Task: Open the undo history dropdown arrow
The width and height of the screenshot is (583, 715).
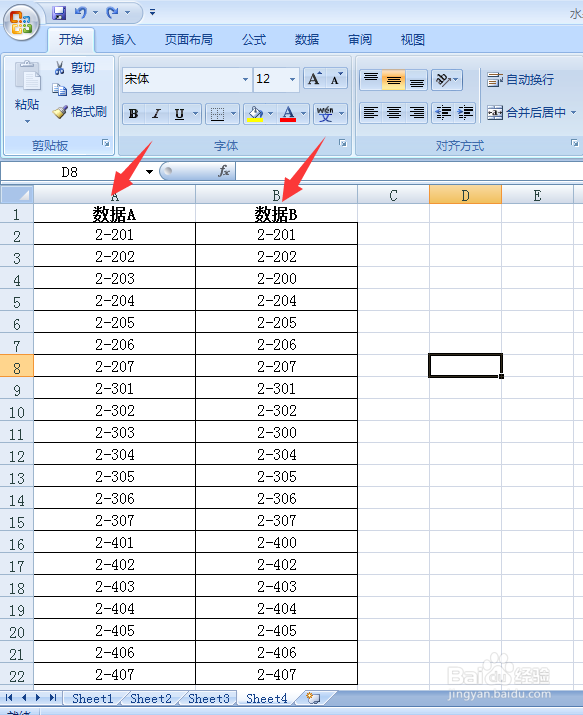Action: click(95, 13)
